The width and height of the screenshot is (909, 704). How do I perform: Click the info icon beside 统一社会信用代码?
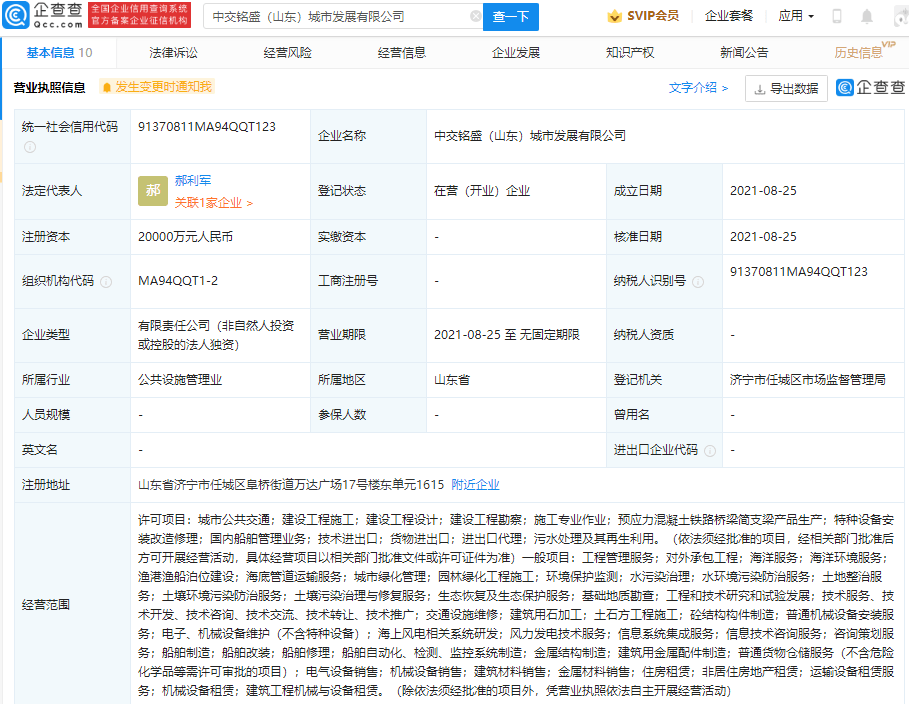point(30,147)
